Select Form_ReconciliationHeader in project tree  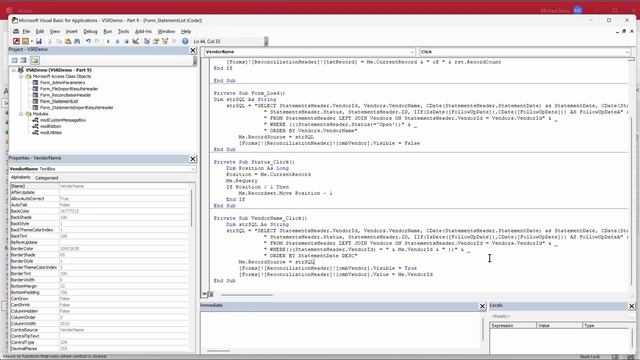[x=65, y=95]
